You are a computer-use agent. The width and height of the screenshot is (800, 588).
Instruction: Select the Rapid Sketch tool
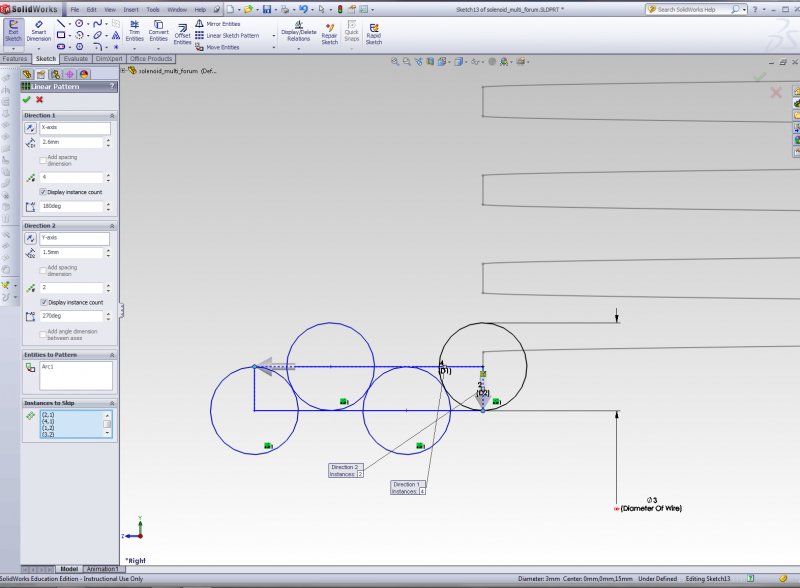(x=373, y=32)
